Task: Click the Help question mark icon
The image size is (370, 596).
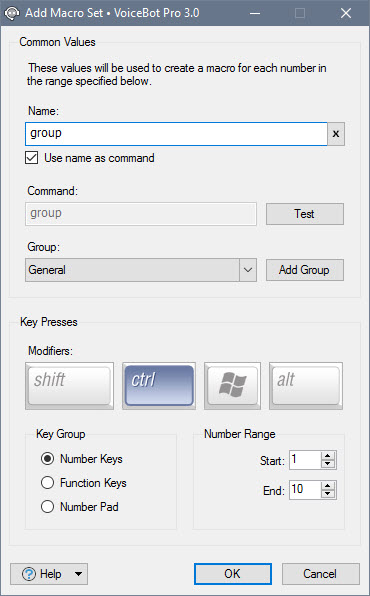Action: tap(29, 574)
